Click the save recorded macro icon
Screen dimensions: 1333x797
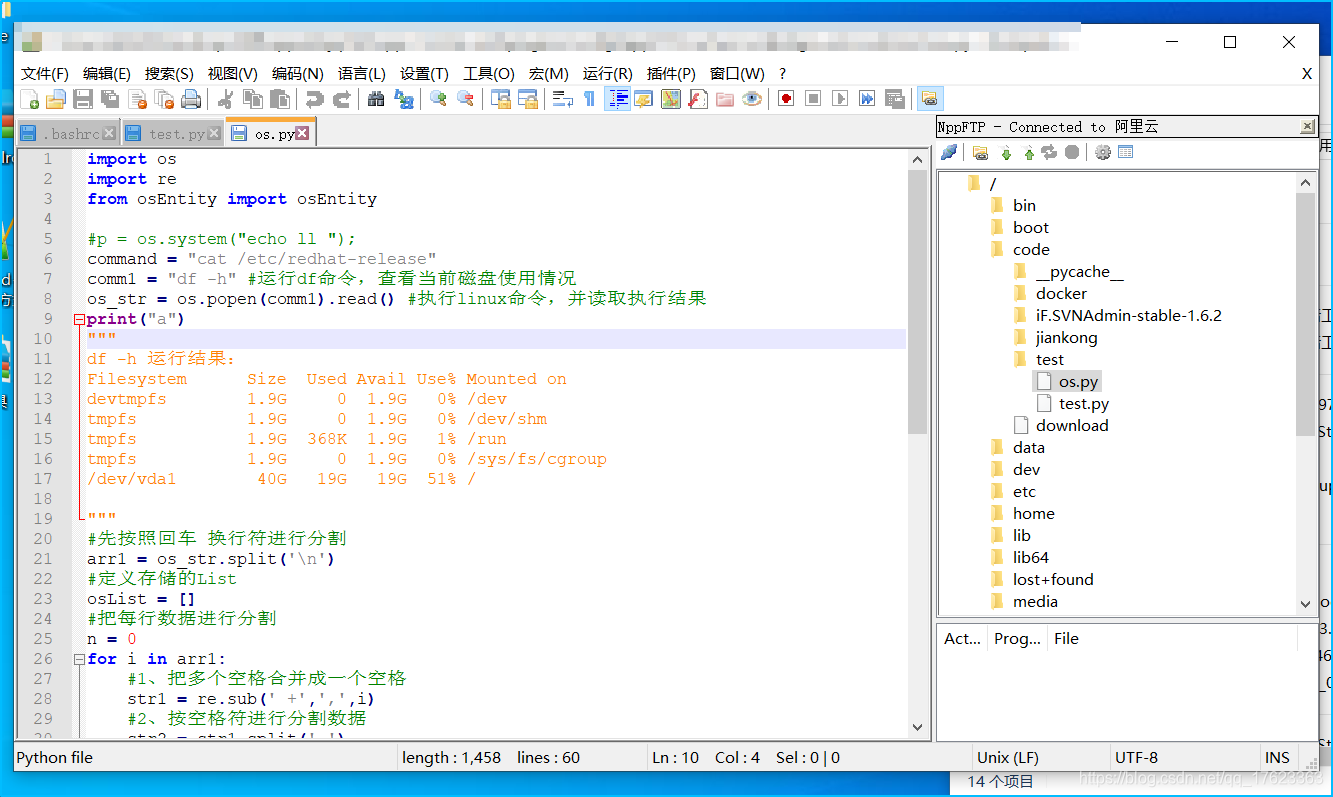[894, 99]
